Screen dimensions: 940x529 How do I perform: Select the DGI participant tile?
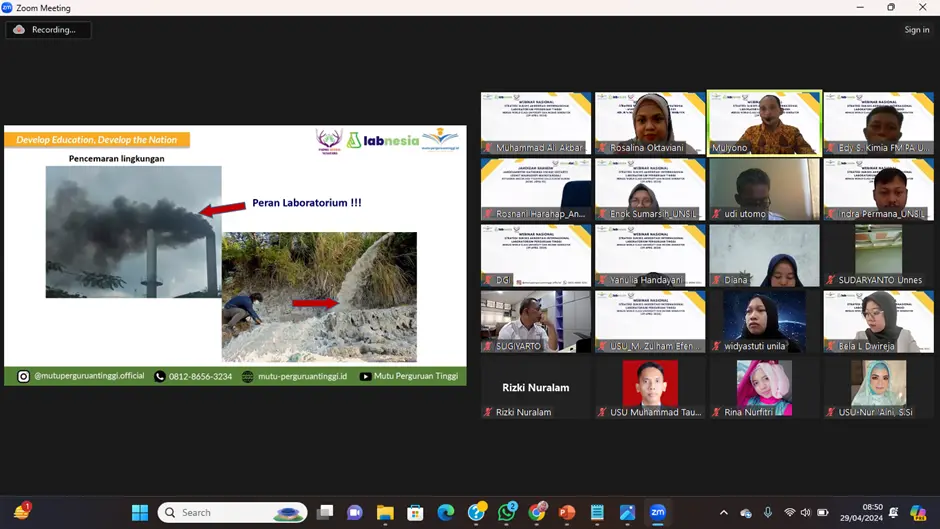coord(536,256)
